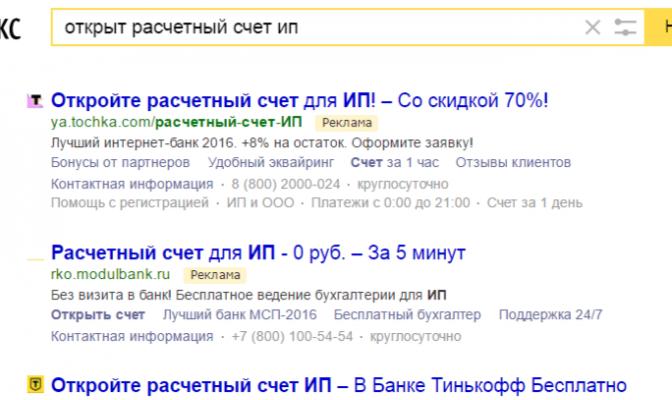672x400 pixels.
Task: Click 'Помощь с регистрацией' text
Action: coord(130,202)
